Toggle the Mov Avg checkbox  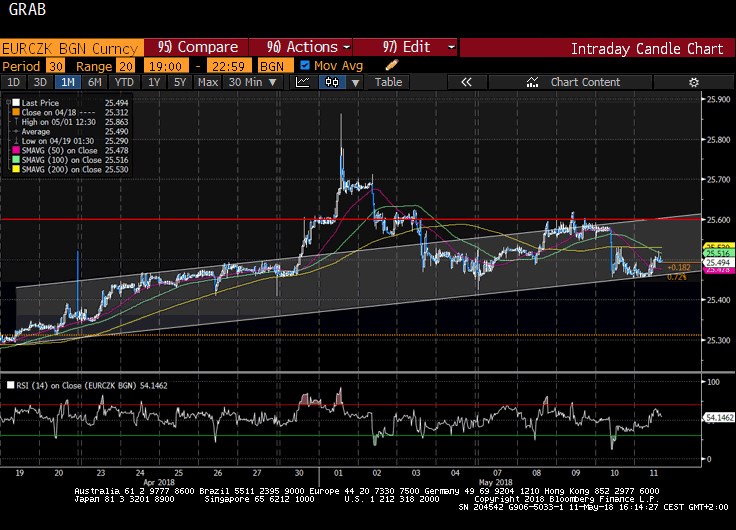click(306, 65)
